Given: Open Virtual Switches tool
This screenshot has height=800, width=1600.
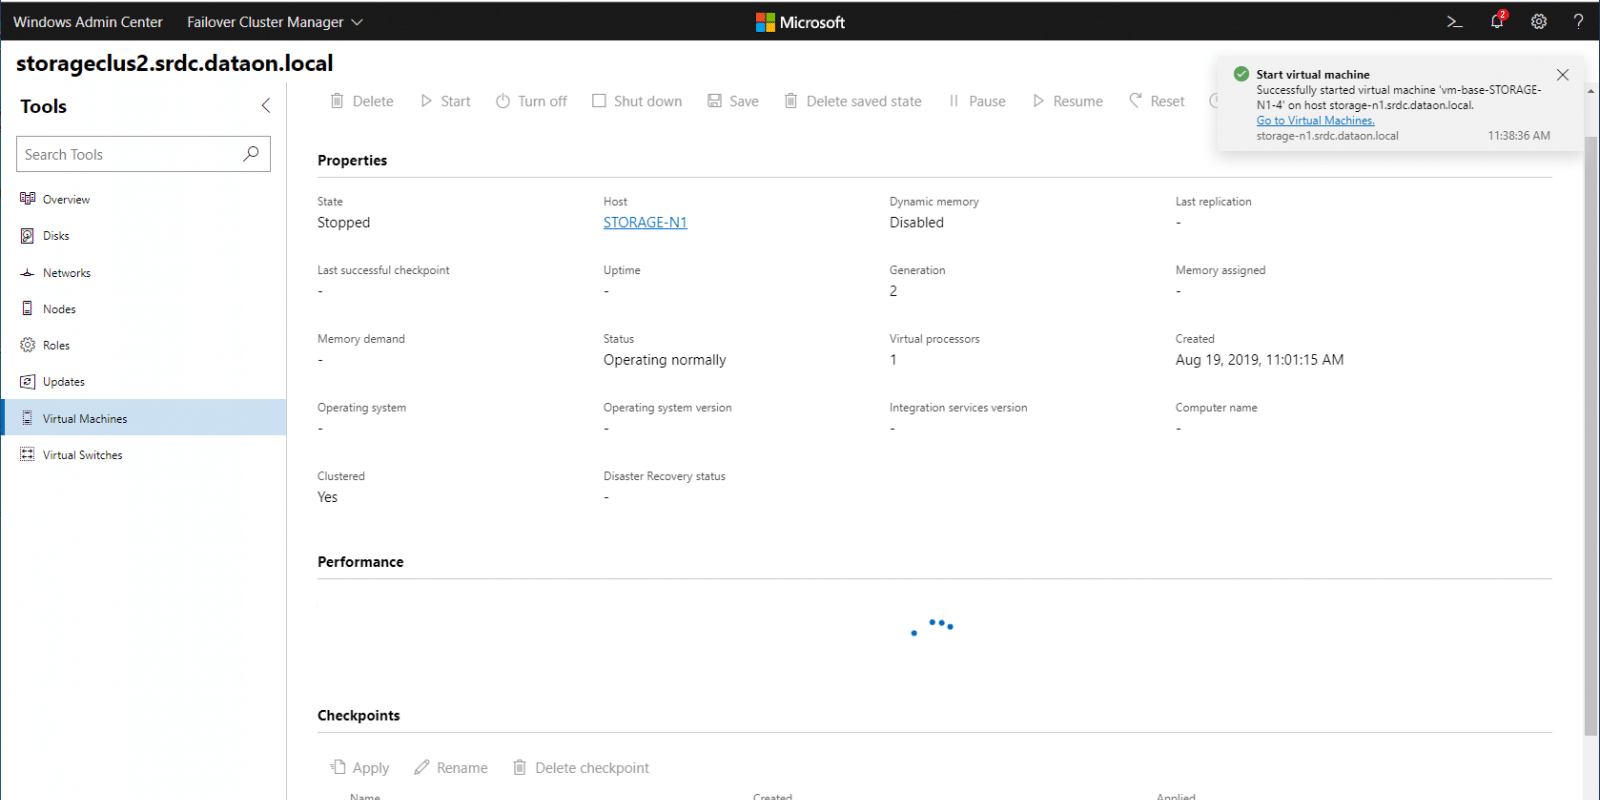Looking at the screenshot, I should tap(143, 455).
